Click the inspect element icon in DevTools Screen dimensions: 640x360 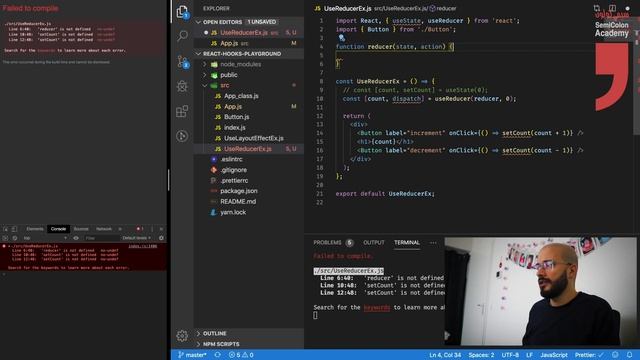tap(5, 229)
